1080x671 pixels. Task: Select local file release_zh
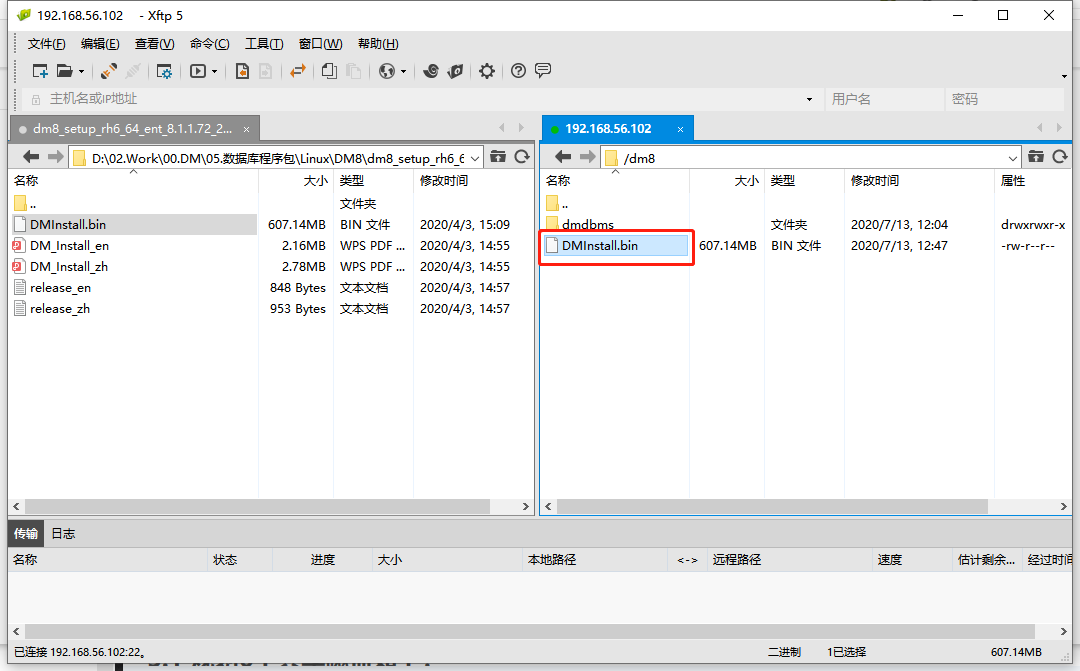click(x=60, y=309)
